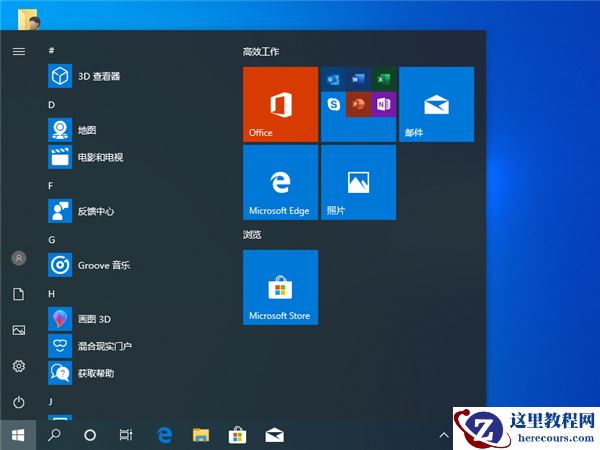Viewport: 600px width, 450px height.
Task: Open the 反馈中心 feedback icon
Action: [x=60, y=211]
